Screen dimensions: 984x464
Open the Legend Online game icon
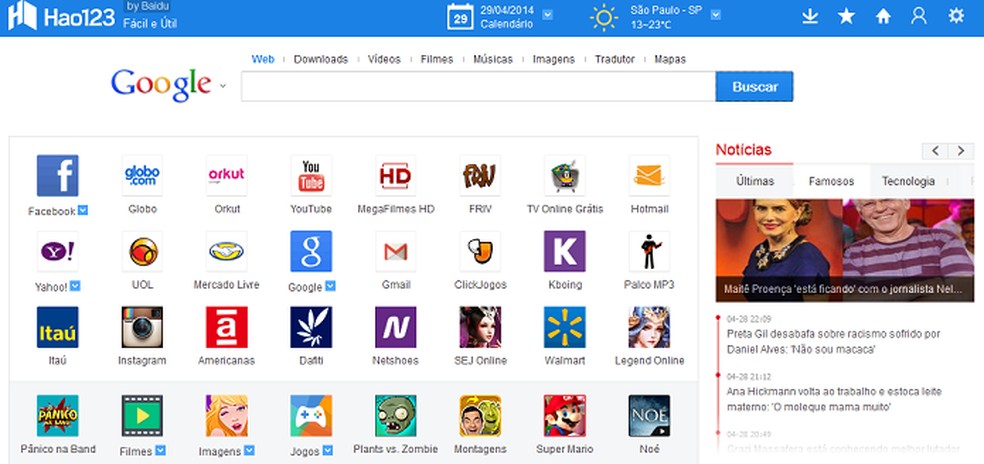click(x=649, y=327)
